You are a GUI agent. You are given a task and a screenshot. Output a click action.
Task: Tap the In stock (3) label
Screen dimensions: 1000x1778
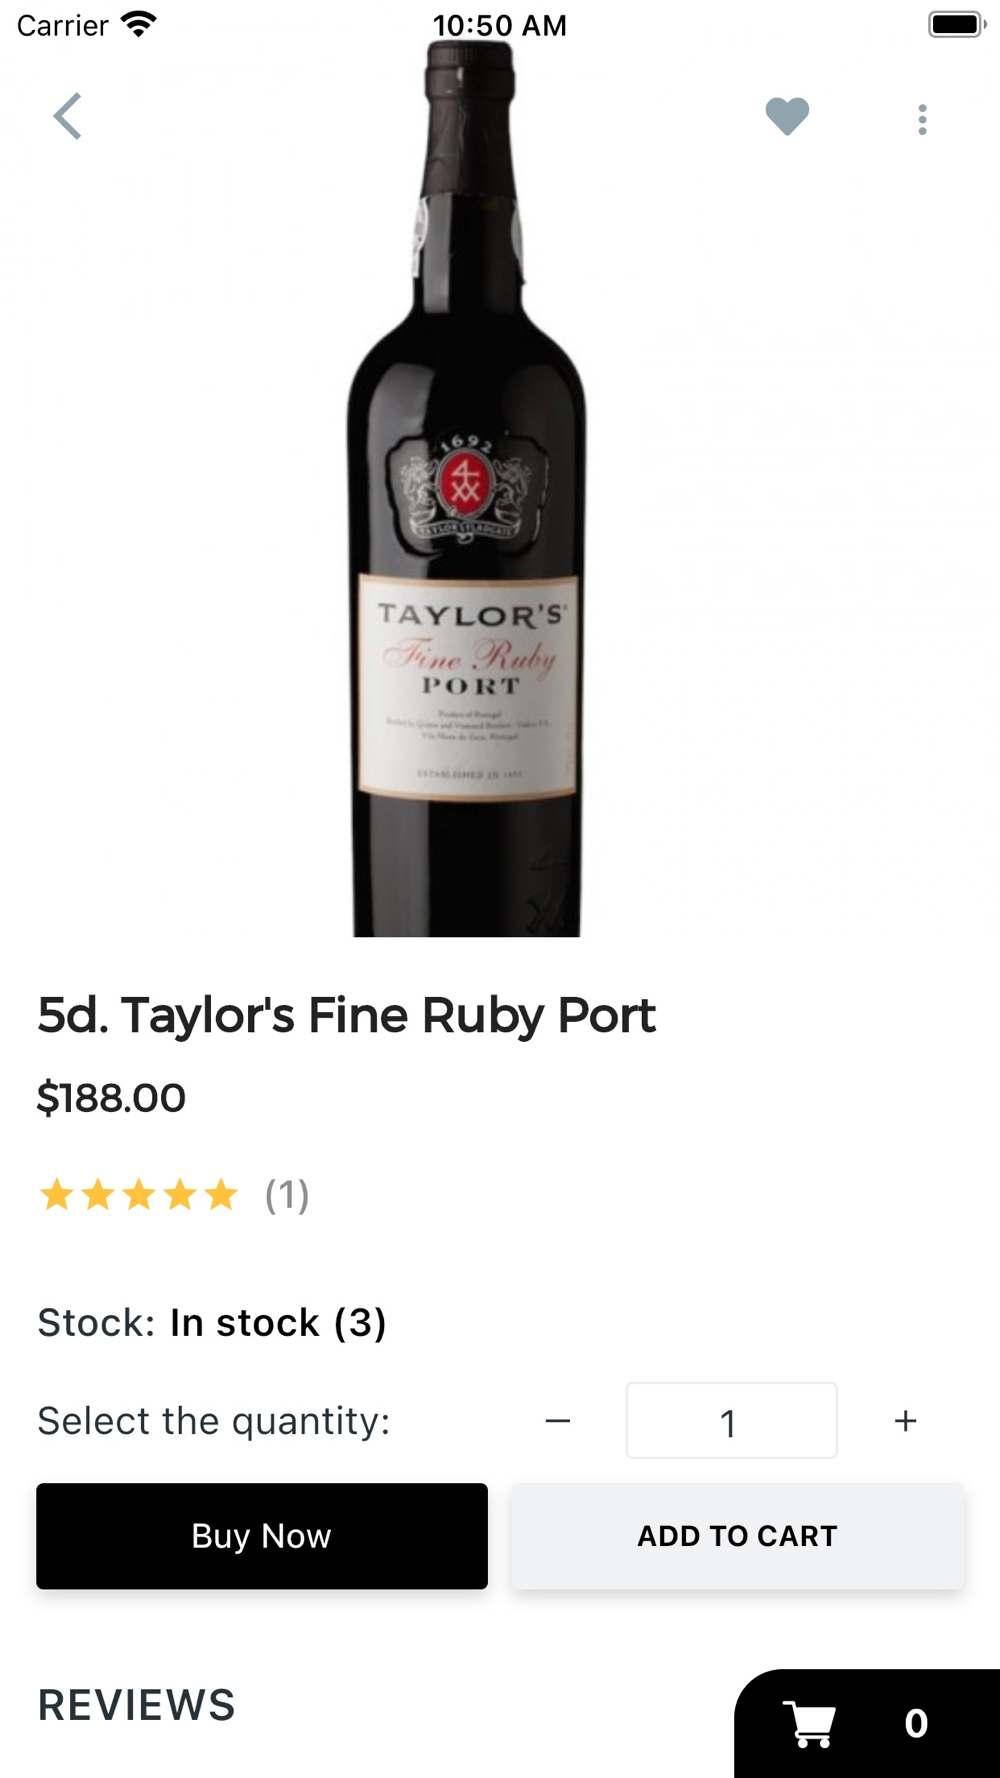[278, 1323]
